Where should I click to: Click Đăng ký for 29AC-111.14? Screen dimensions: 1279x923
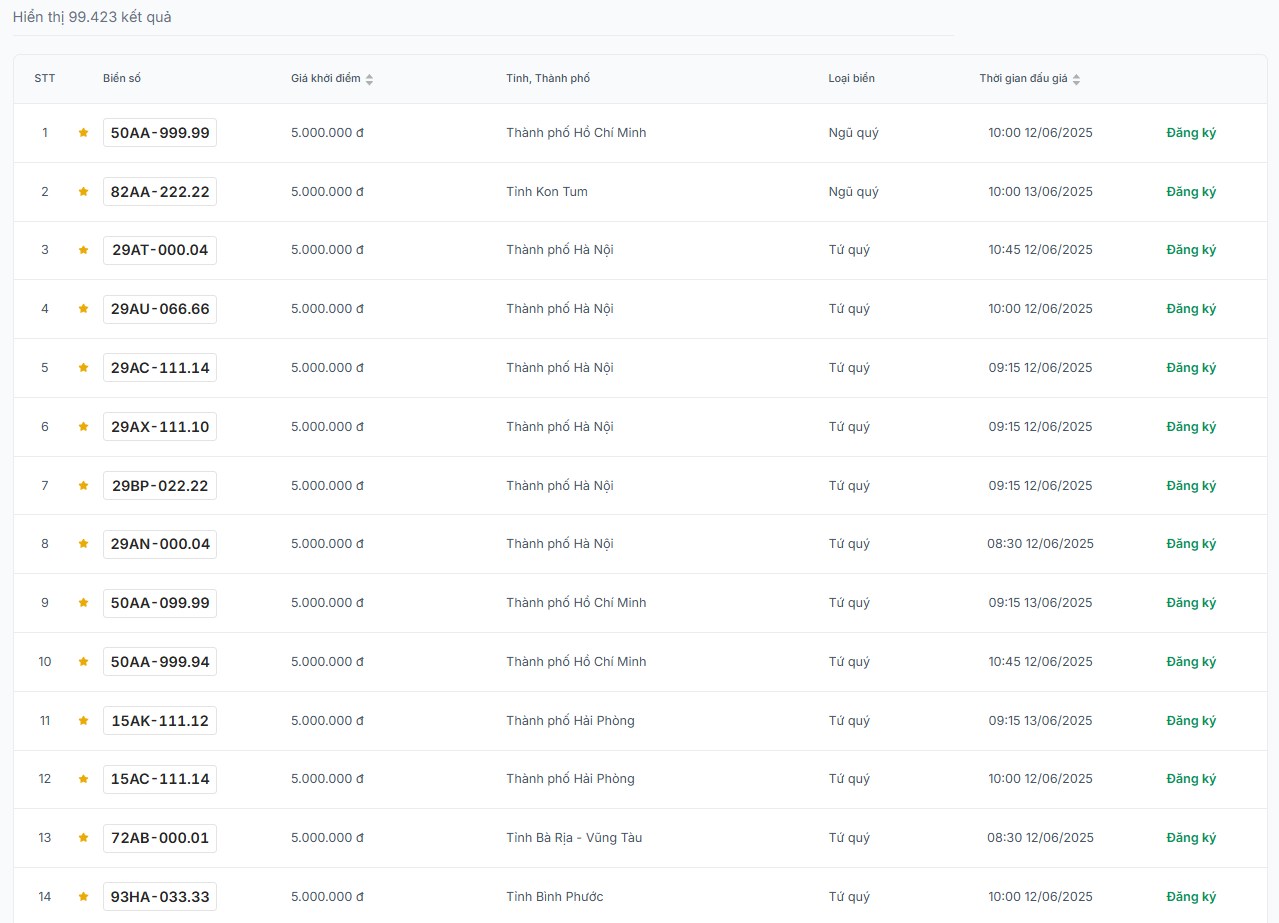pos(1191,368)
